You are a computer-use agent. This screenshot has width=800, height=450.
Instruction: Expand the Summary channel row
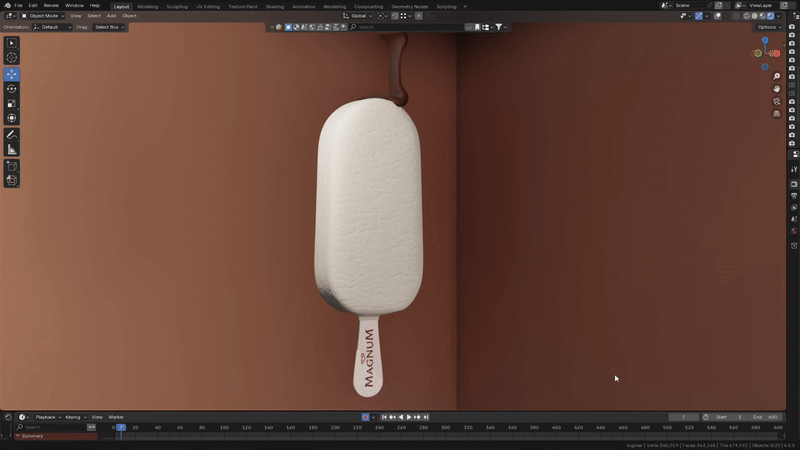pos(18,436)
